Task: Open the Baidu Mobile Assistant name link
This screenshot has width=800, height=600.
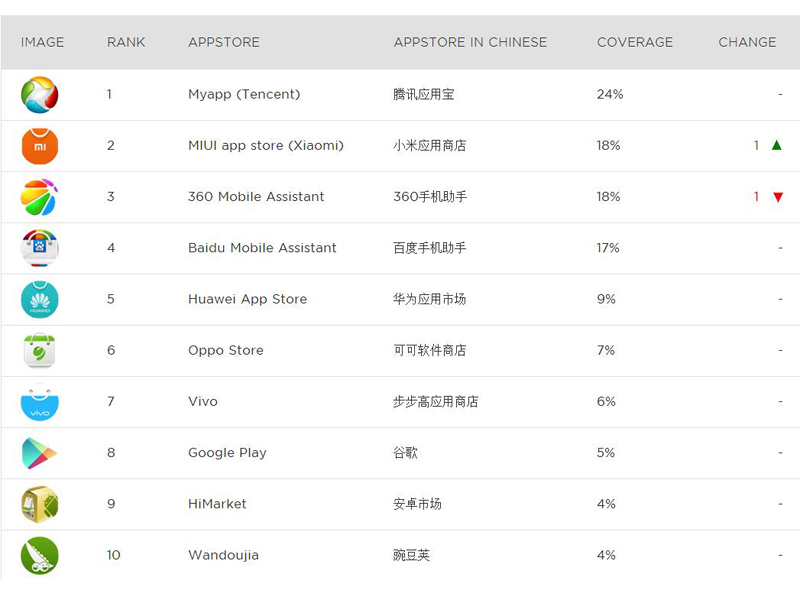Action: [262, 248]
